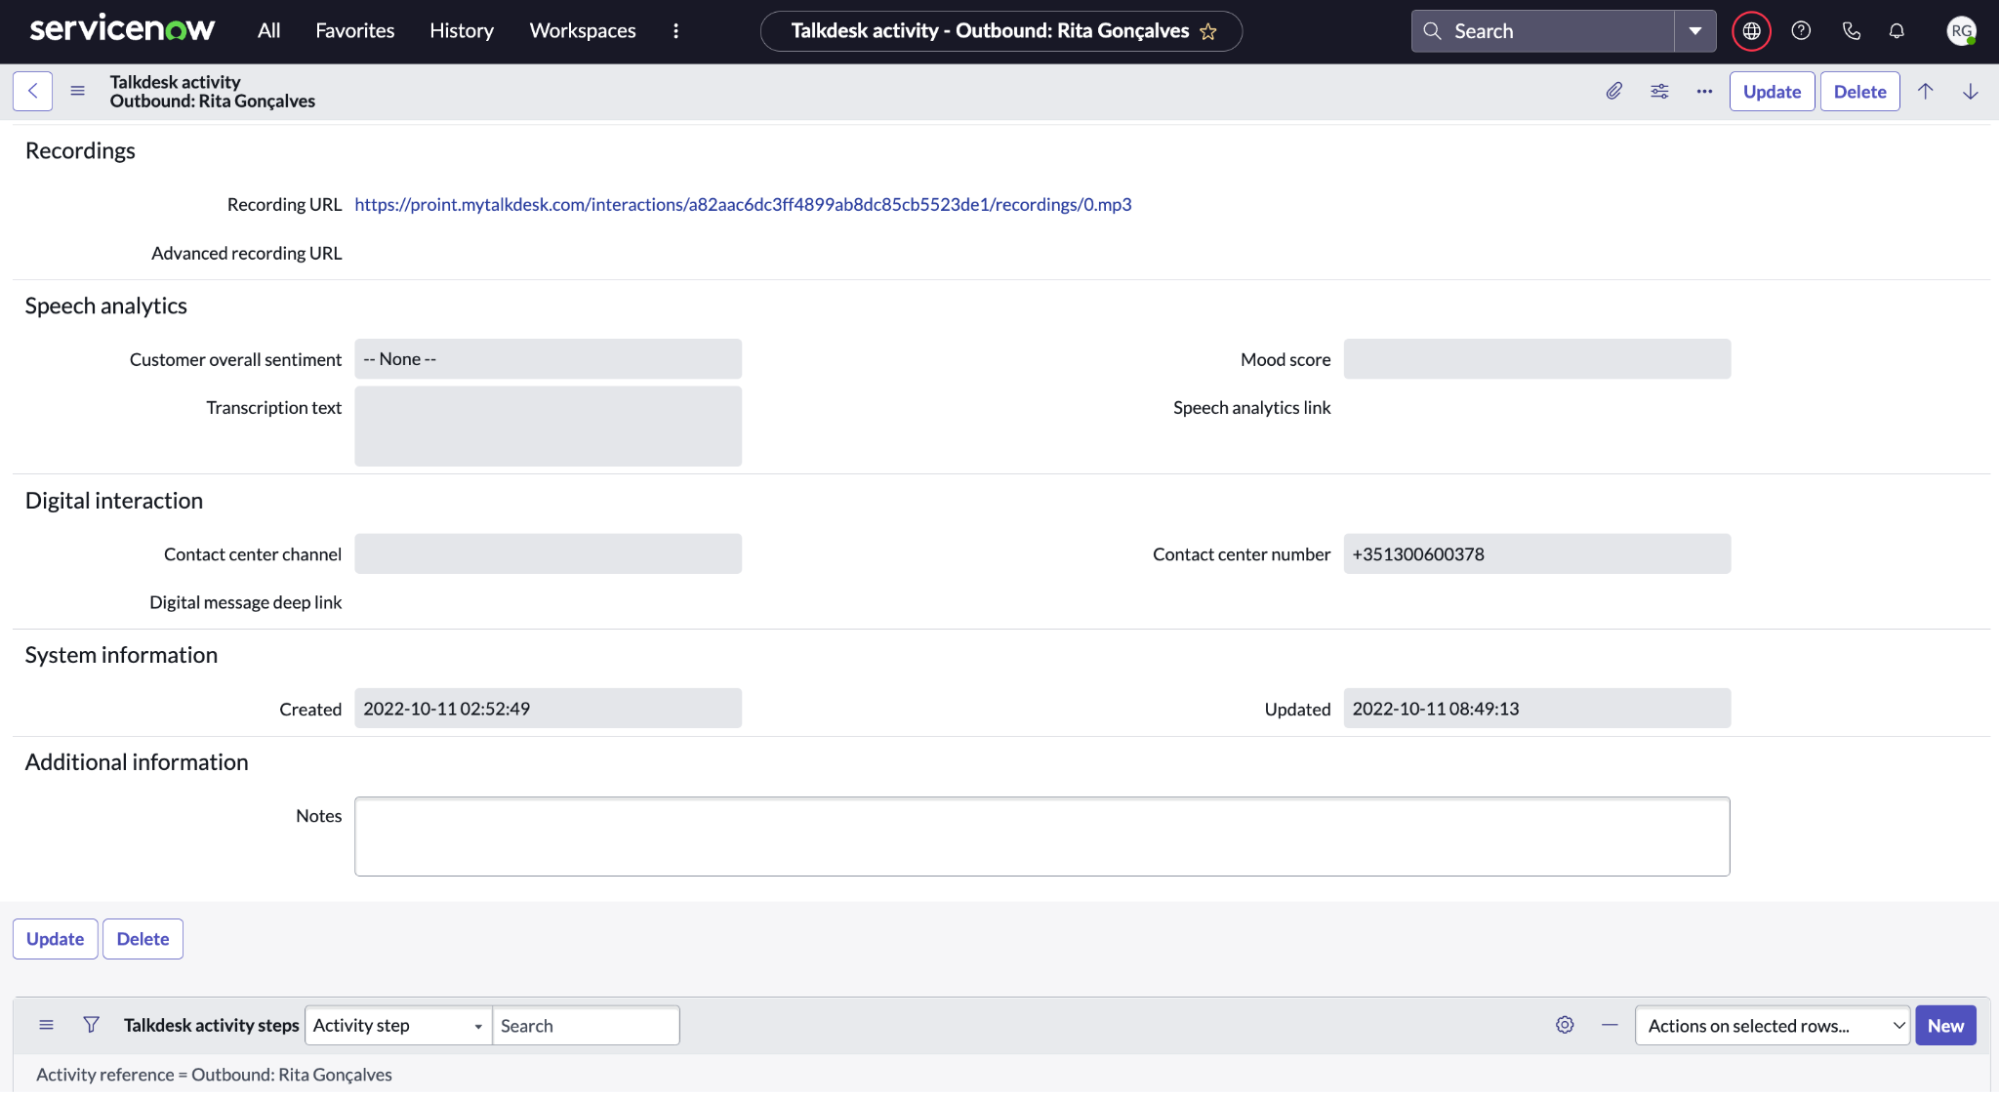The width and height of the screenshot is (1999, 1093).
Task: Open the All menu
Action: tap(268, 31)
